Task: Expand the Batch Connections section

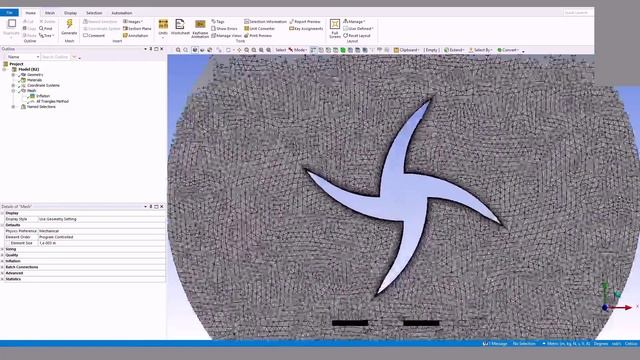Action: pyautogui.click(x=2, y=267)
